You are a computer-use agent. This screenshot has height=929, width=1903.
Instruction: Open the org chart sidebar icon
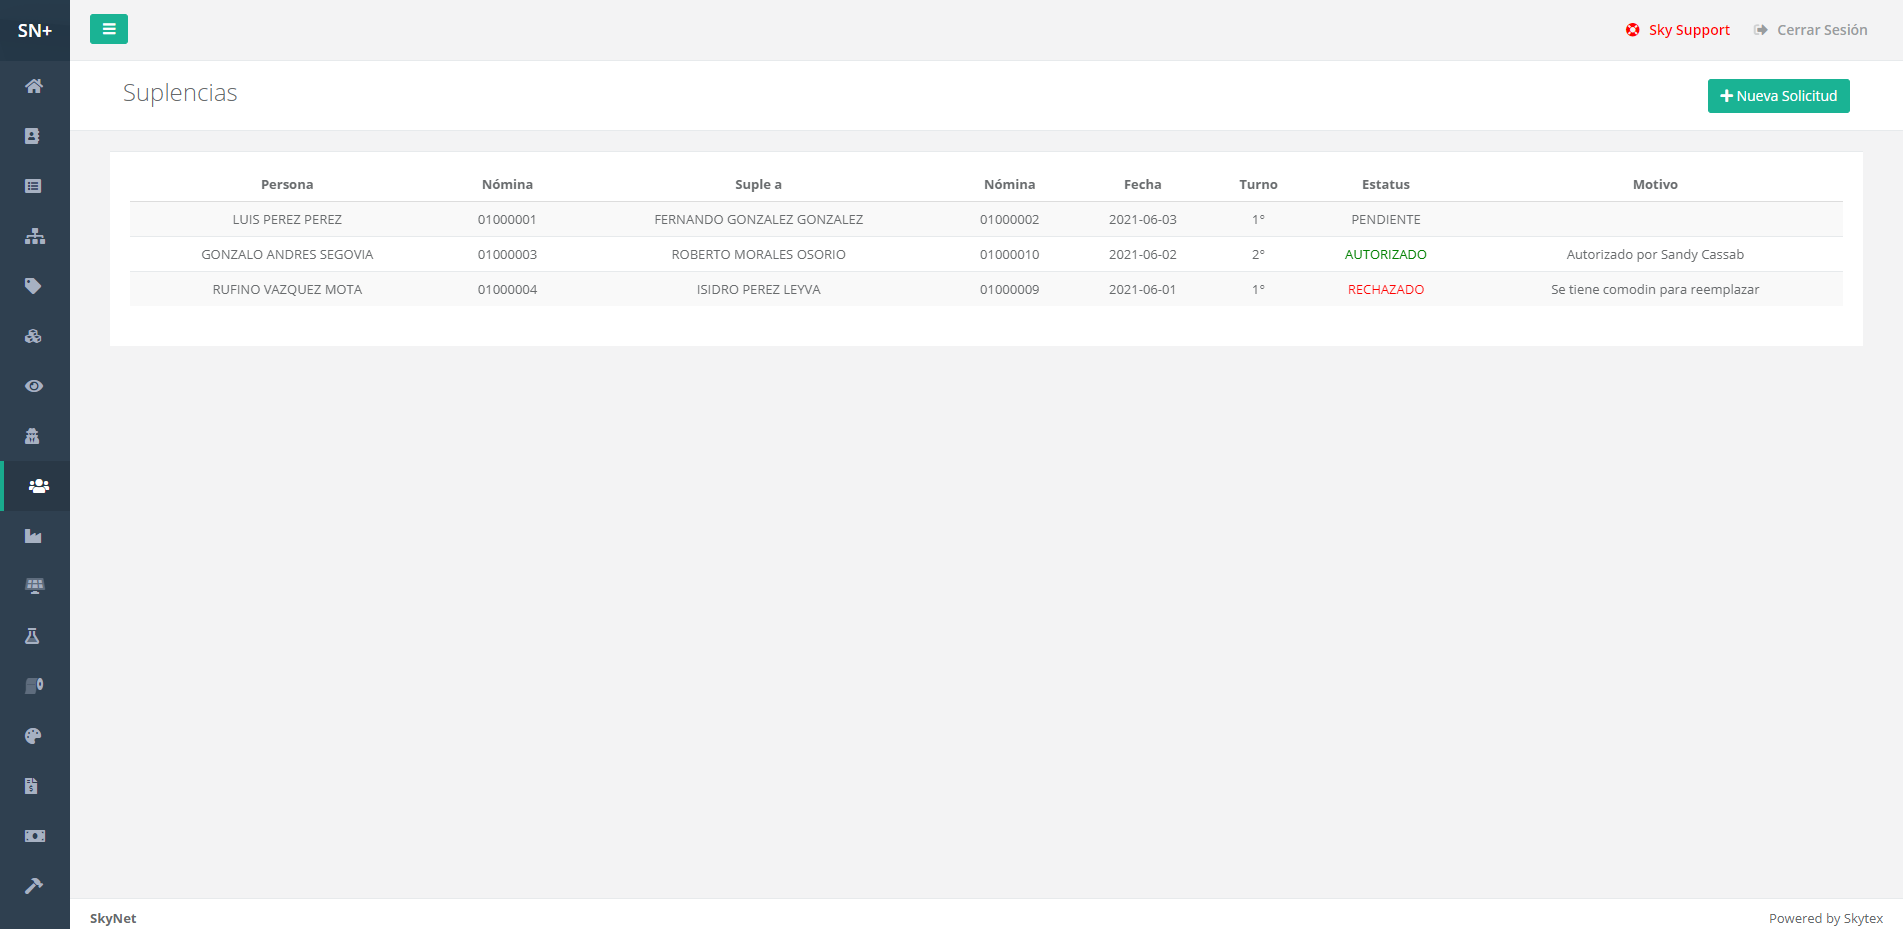[34, 236]
